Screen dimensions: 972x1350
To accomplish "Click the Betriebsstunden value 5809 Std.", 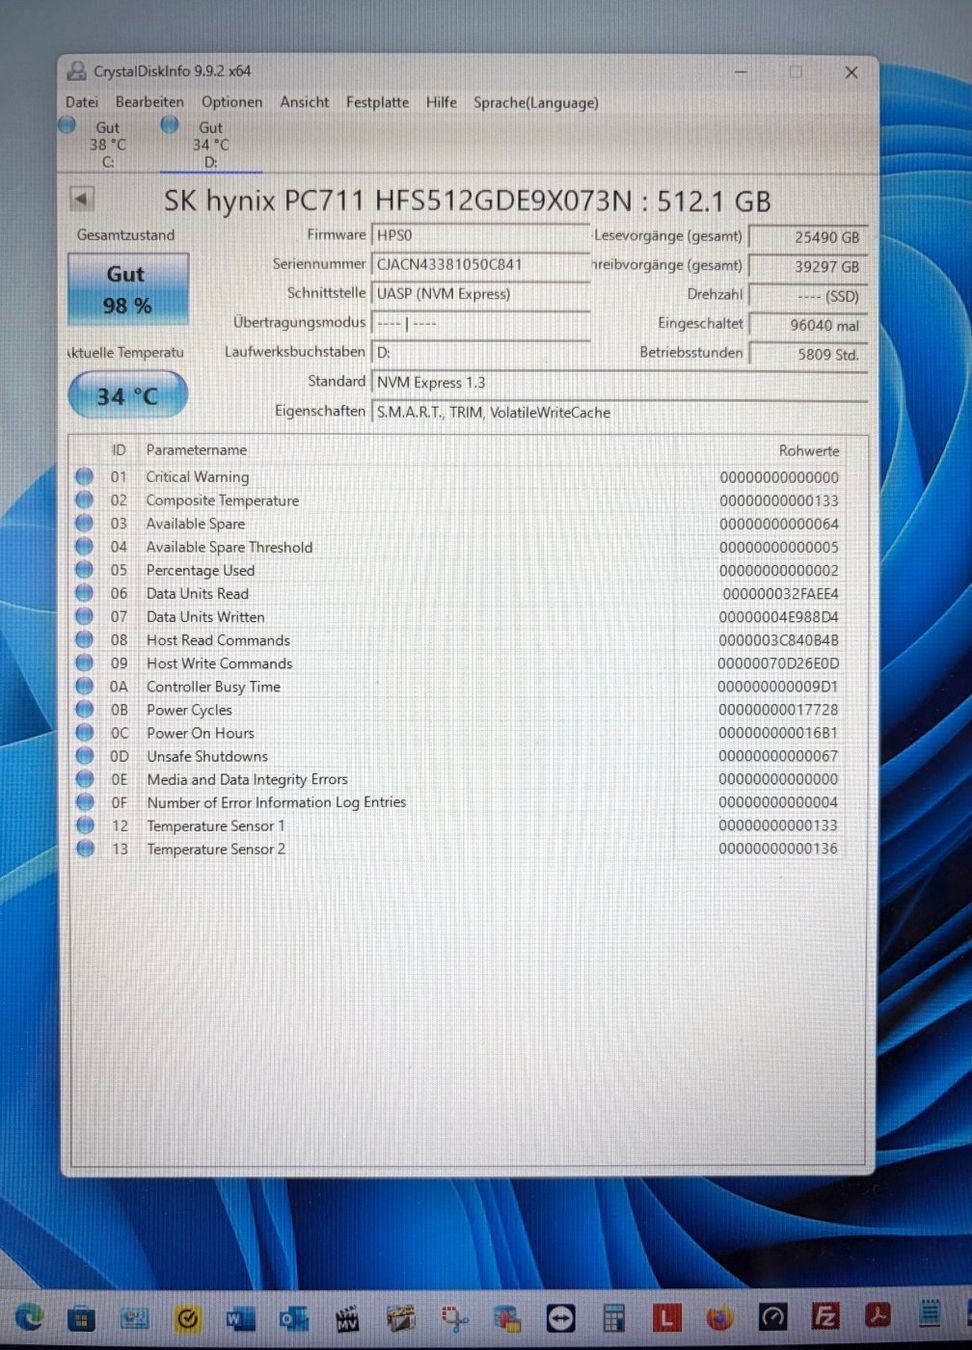I will pos(808,355).
